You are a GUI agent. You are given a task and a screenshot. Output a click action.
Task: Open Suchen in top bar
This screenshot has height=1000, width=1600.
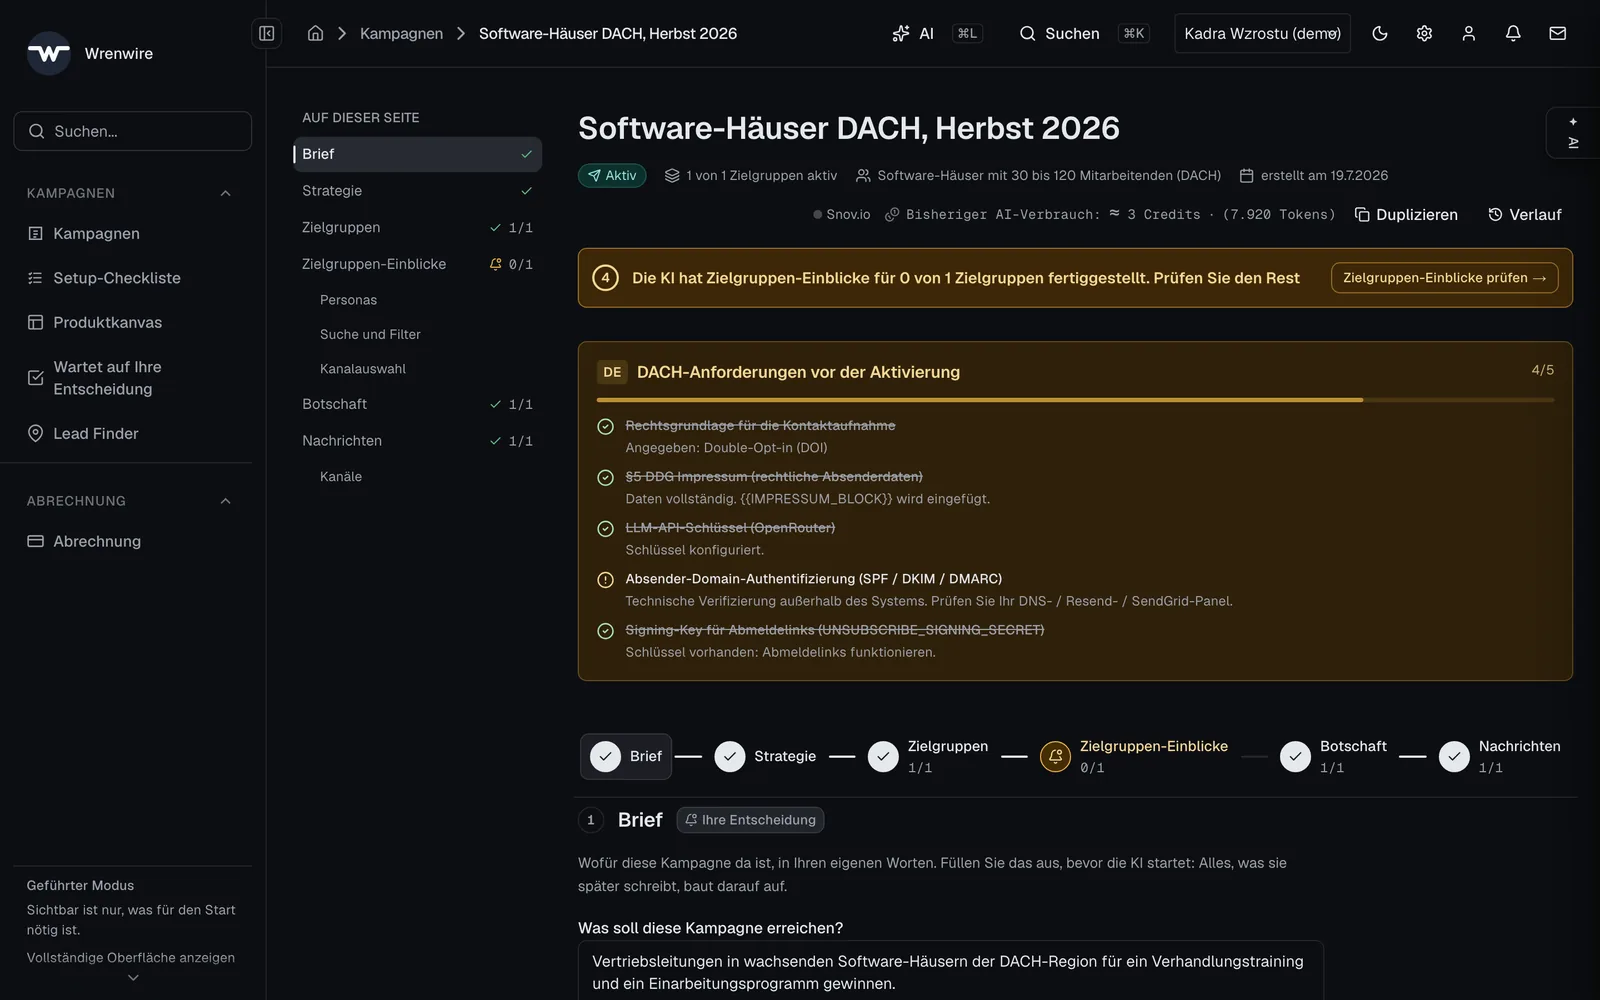pyautogui.click(x=1083, y=33)
